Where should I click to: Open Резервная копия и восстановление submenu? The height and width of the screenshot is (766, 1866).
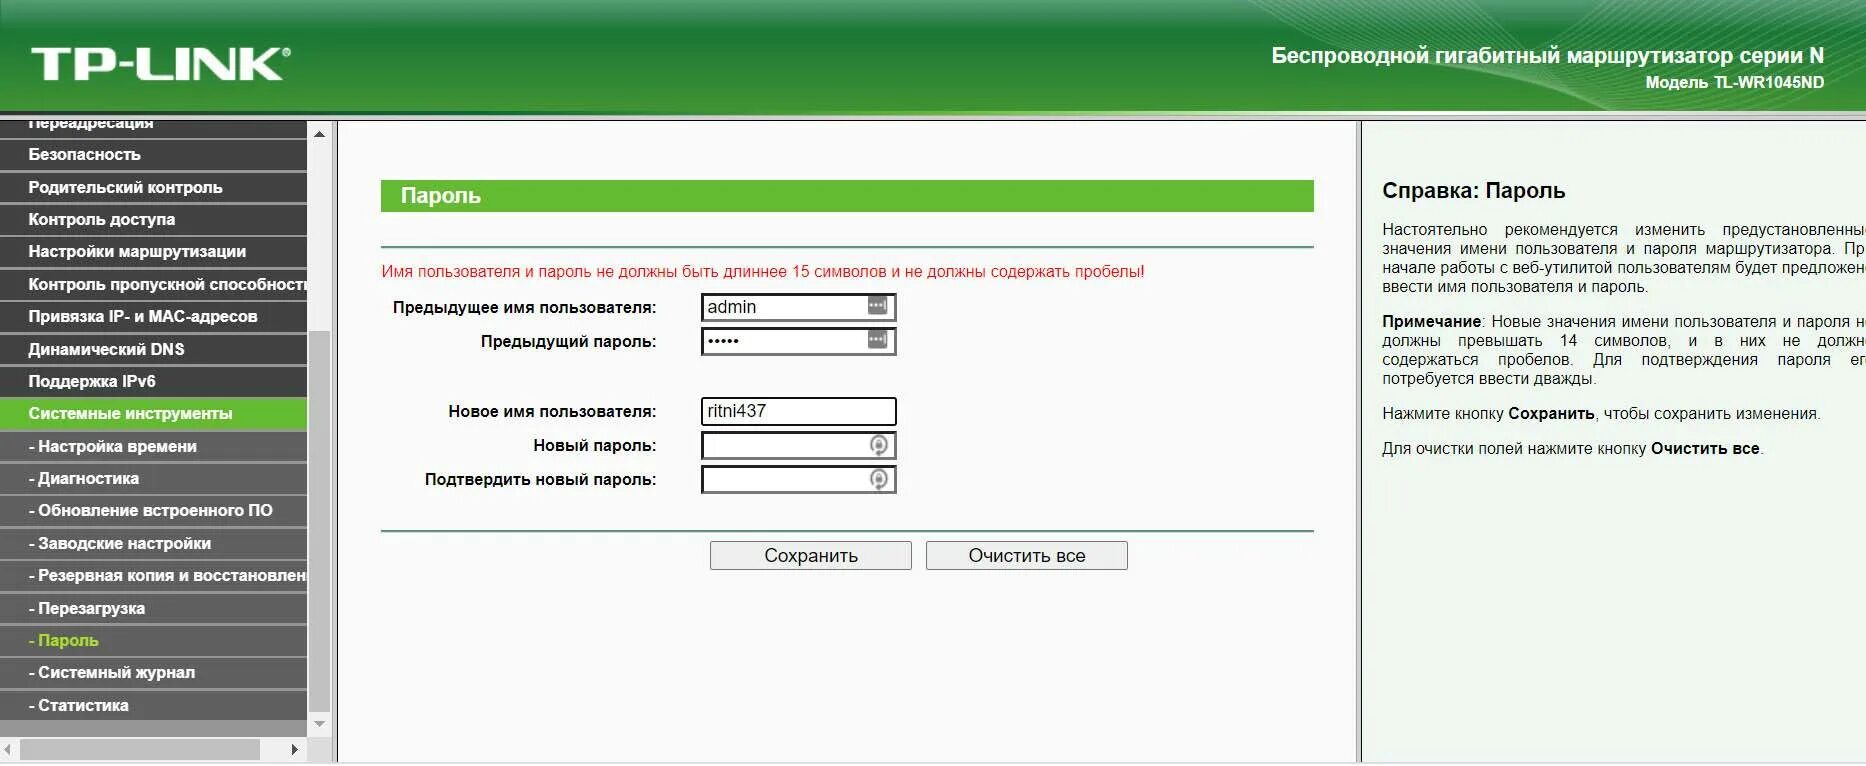pyautogui.click(x=153, y=575)
